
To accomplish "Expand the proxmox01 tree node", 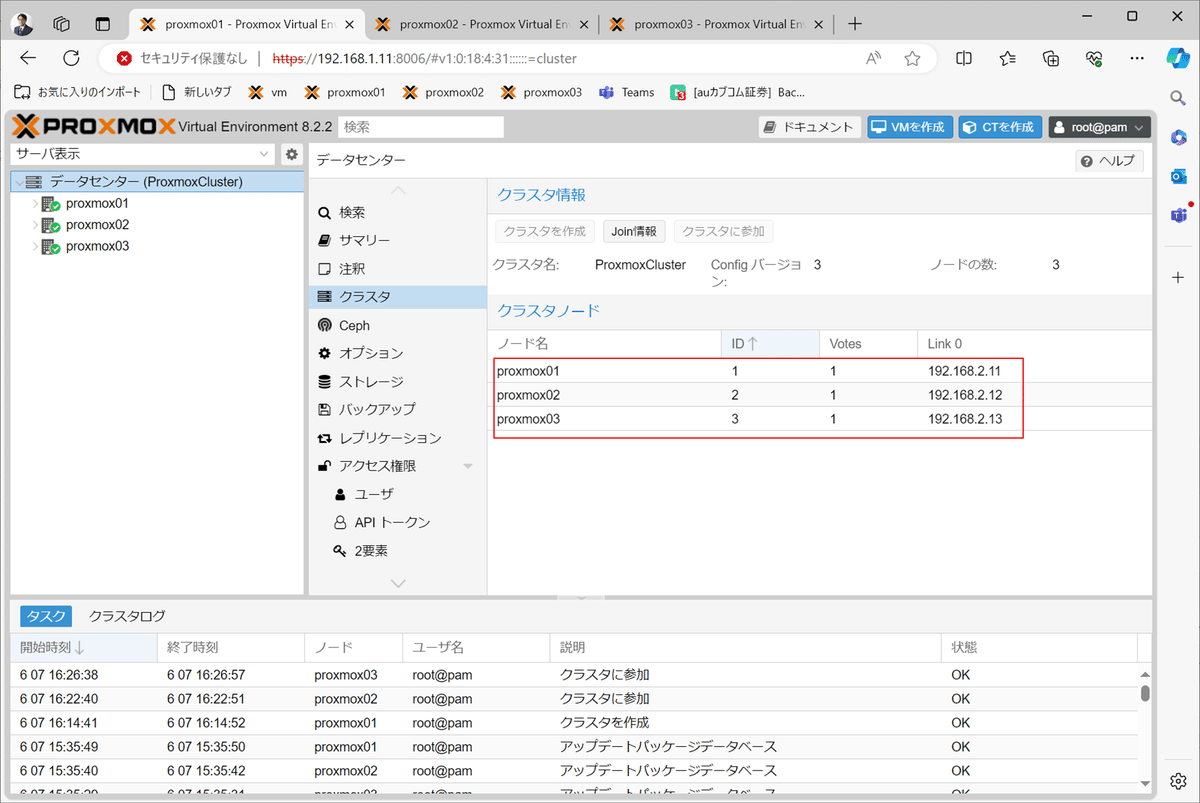I will (x=35, y=204).
